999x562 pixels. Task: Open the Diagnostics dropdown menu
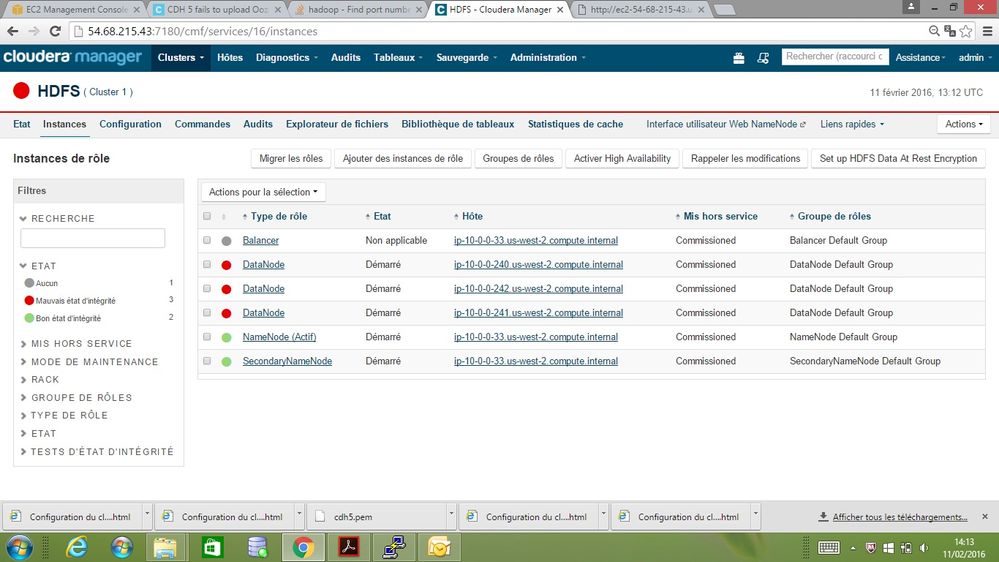click(287, 57)
